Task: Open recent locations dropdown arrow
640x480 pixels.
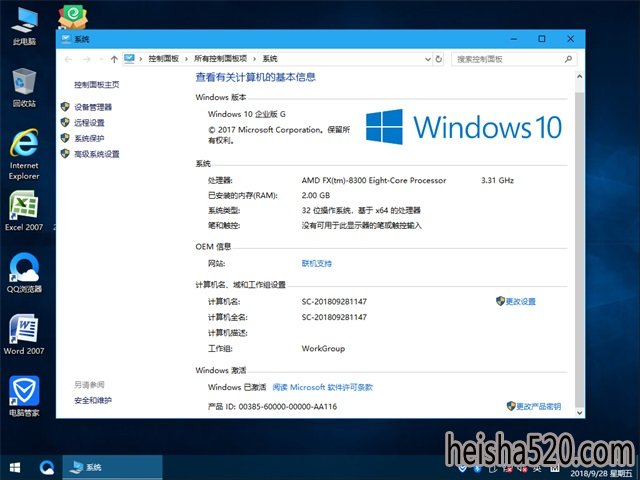Action: pyautogui.click(x=101, y=60)
